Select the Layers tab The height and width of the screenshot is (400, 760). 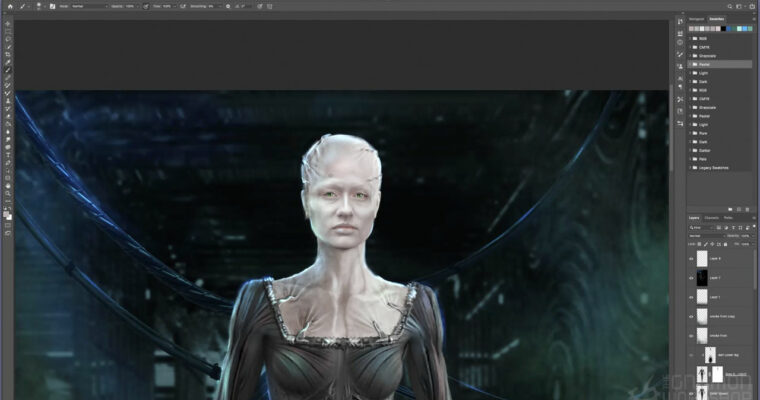[694, 218]
